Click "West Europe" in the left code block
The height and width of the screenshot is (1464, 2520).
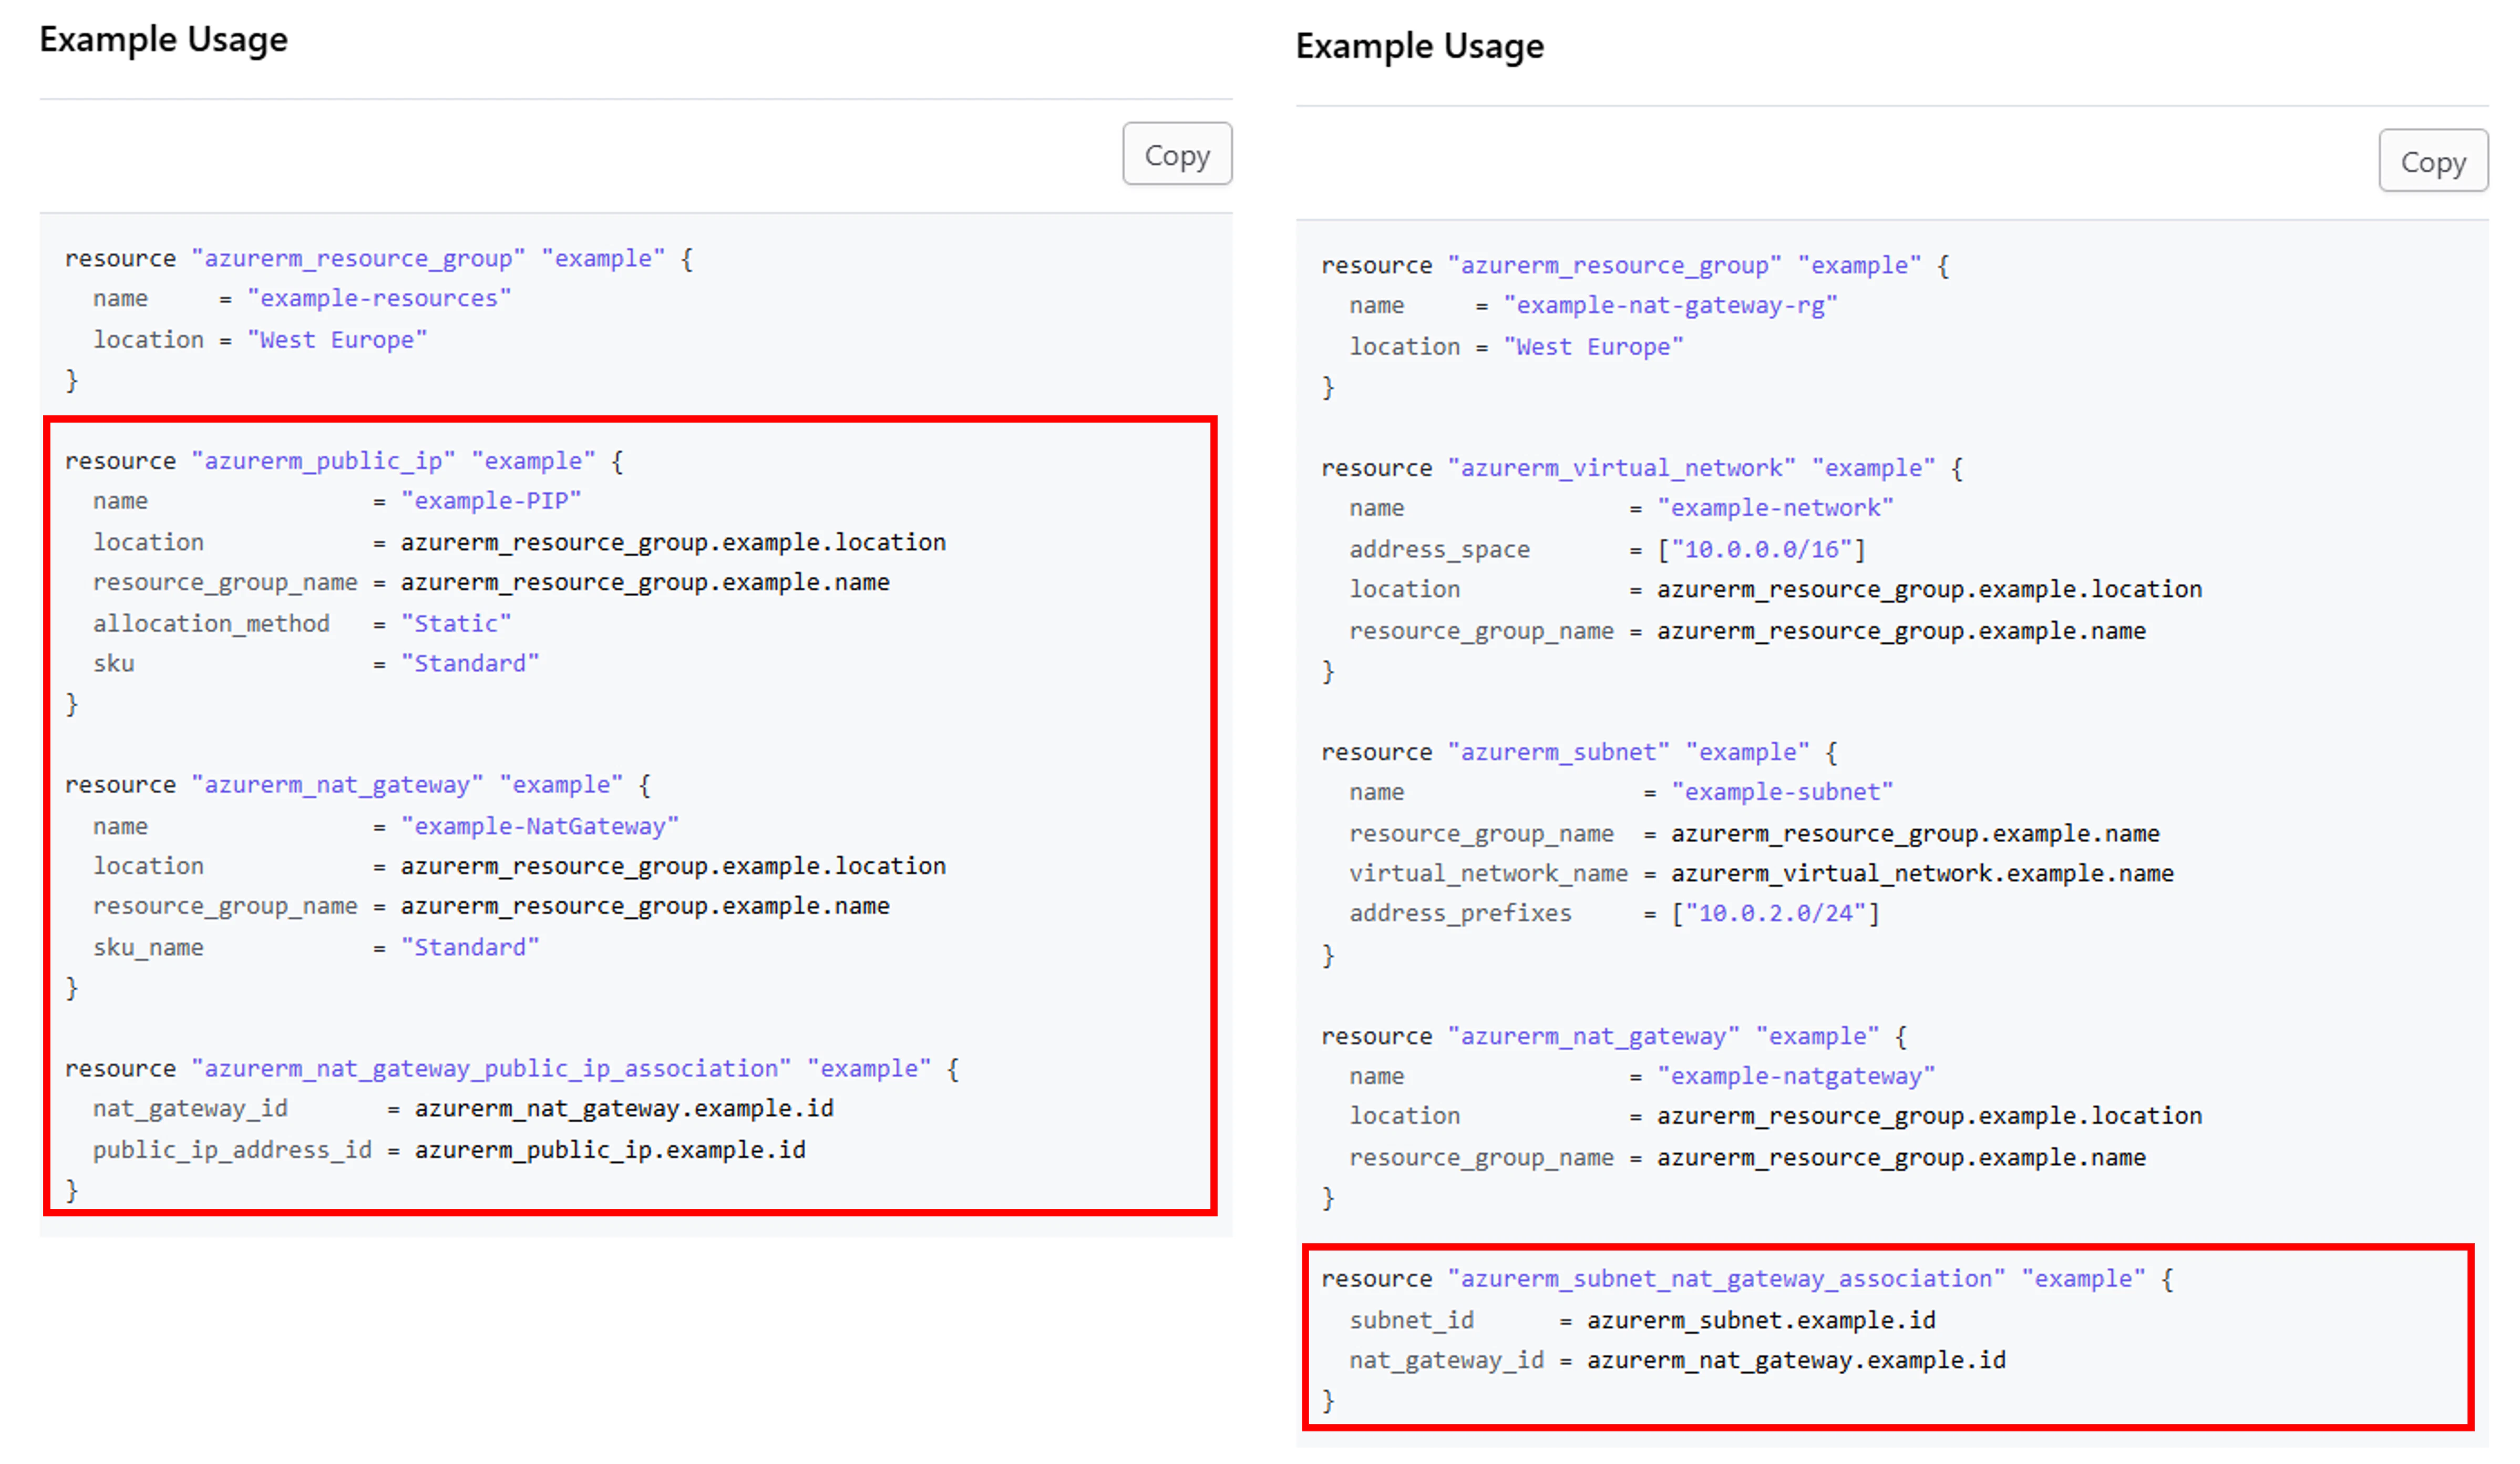pyautogui.click(x=337, y=340)
